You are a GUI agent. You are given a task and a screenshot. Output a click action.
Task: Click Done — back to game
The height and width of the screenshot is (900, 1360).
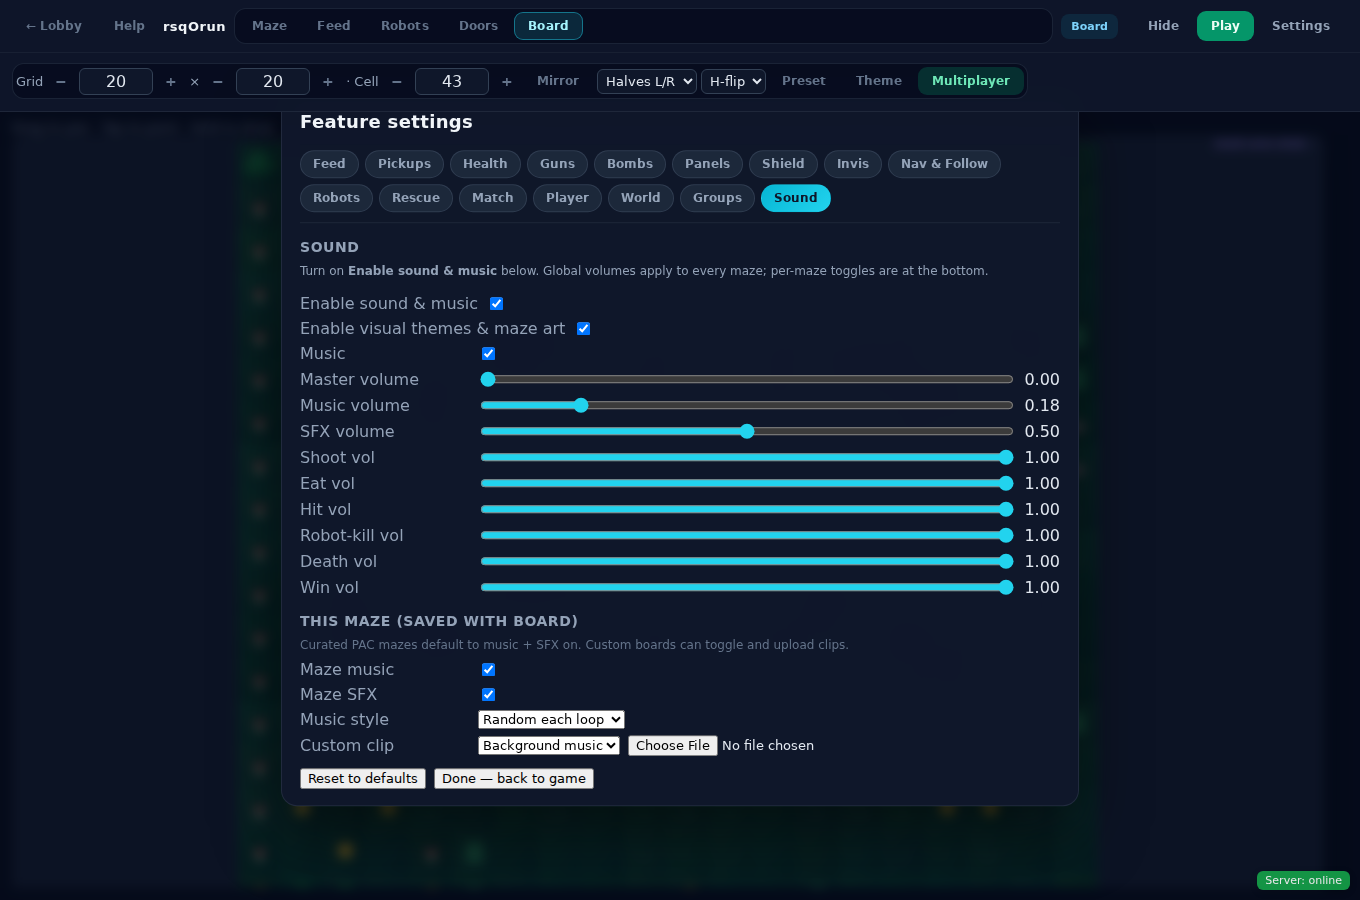pos(514,778)
